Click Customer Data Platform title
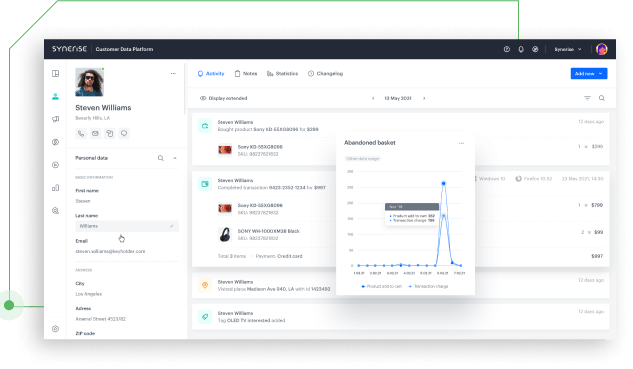Viewport: 633px width, 369px height. (124, 49)
